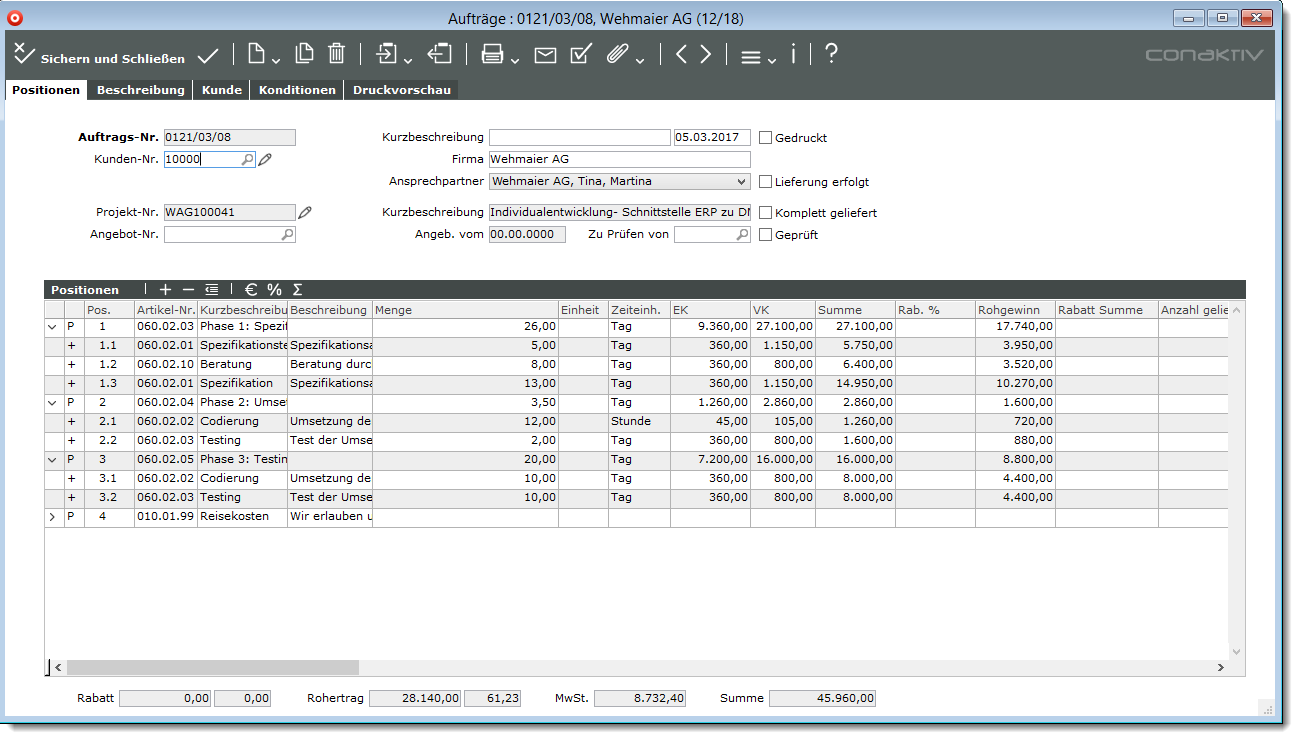This screenshot has width=1298, height=739.
Task: Add a position with the plus icon
Action: pos(165,290)
